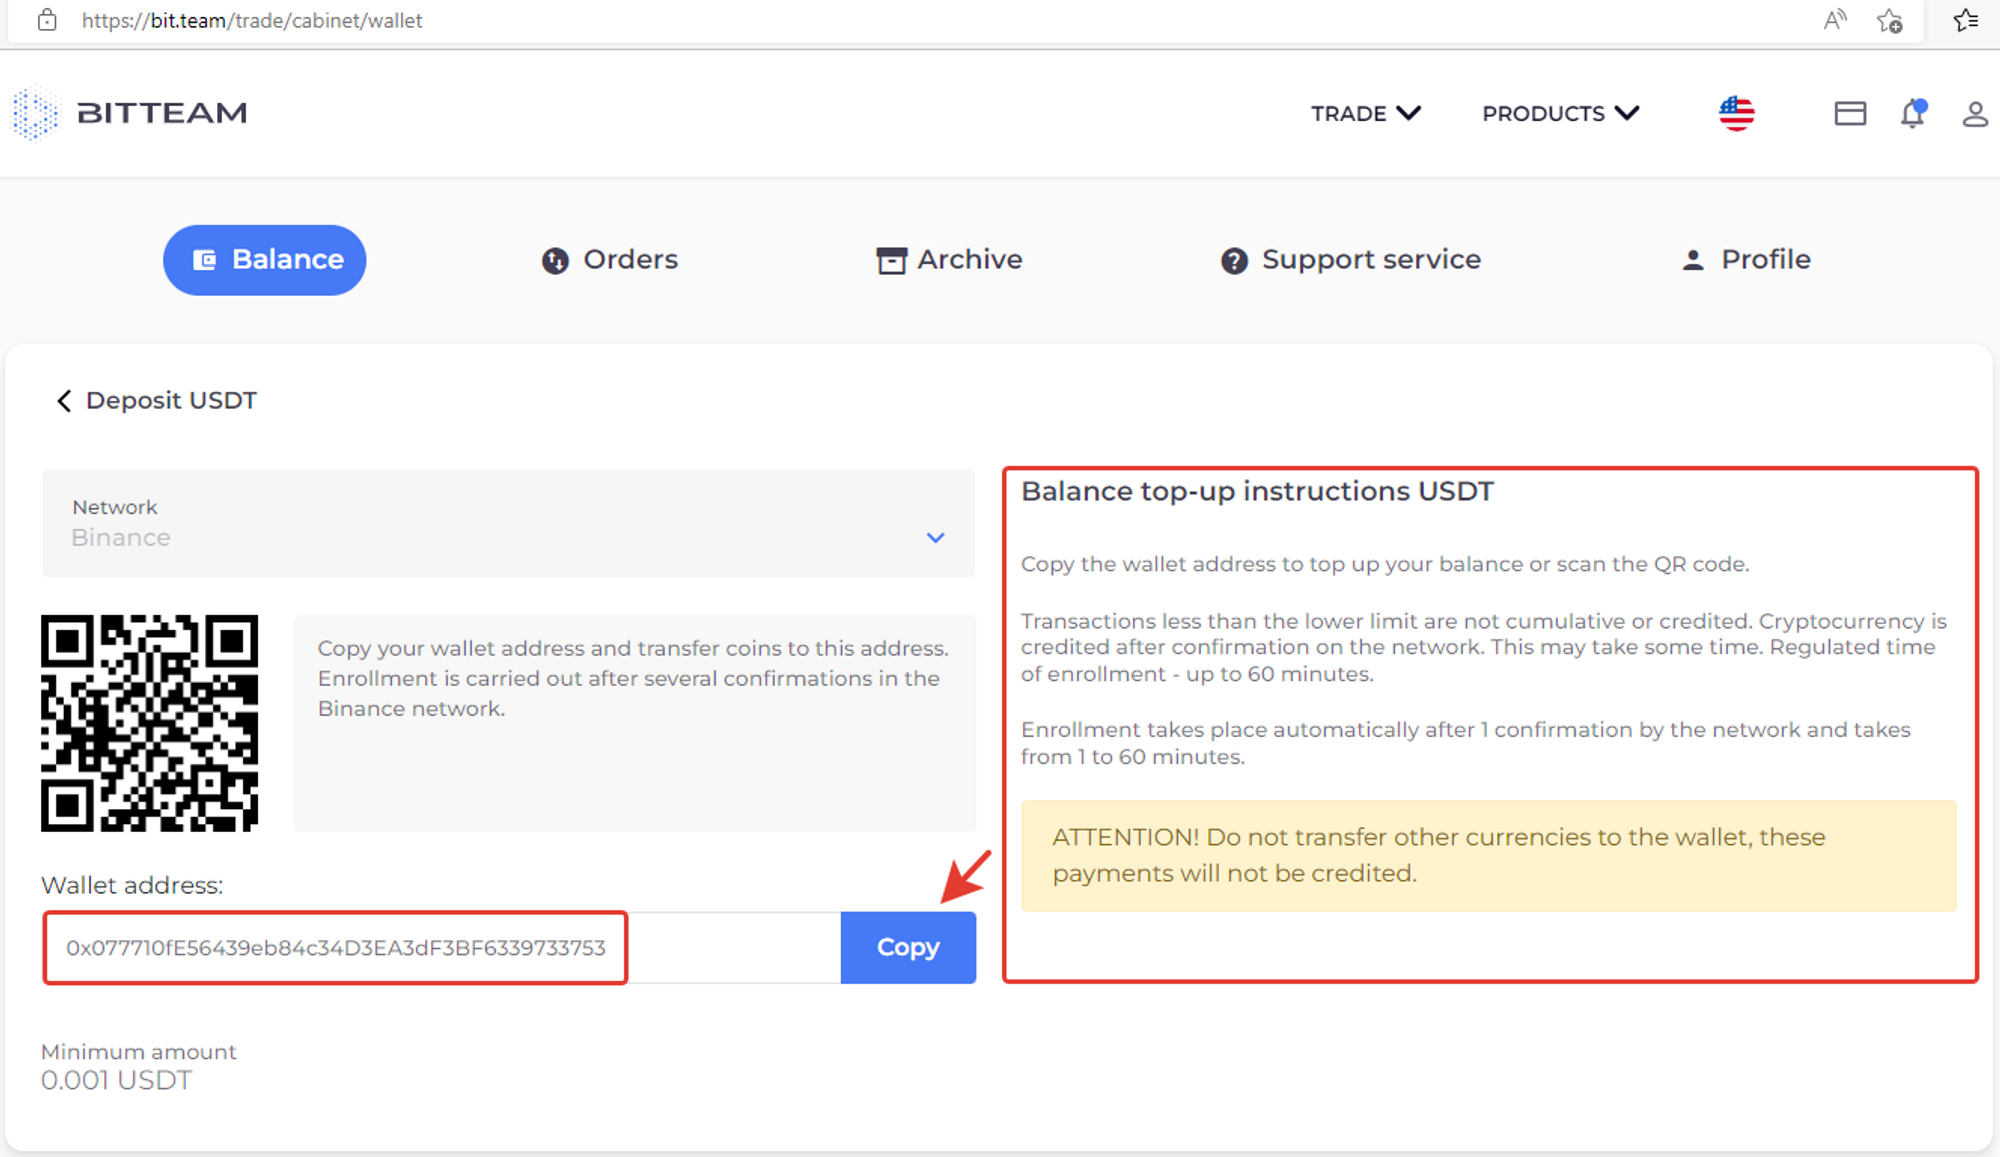Click the deposit QR code image
The image size is (2000, 1157).
pos(149,723)
